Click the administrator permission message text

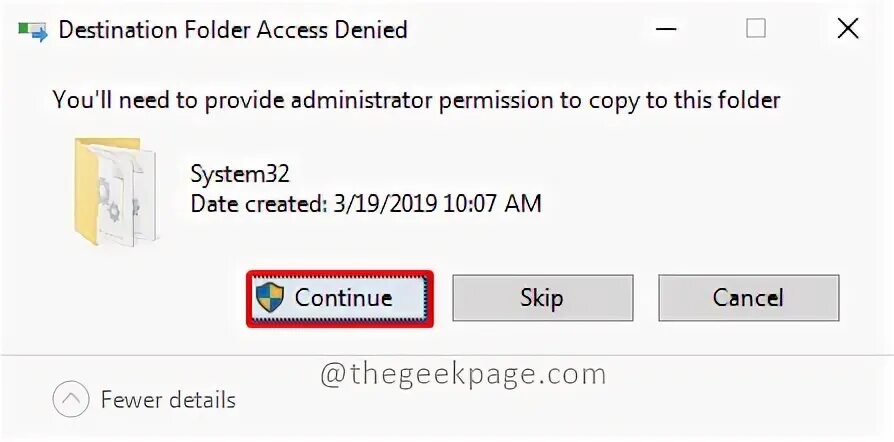[416, 100]
